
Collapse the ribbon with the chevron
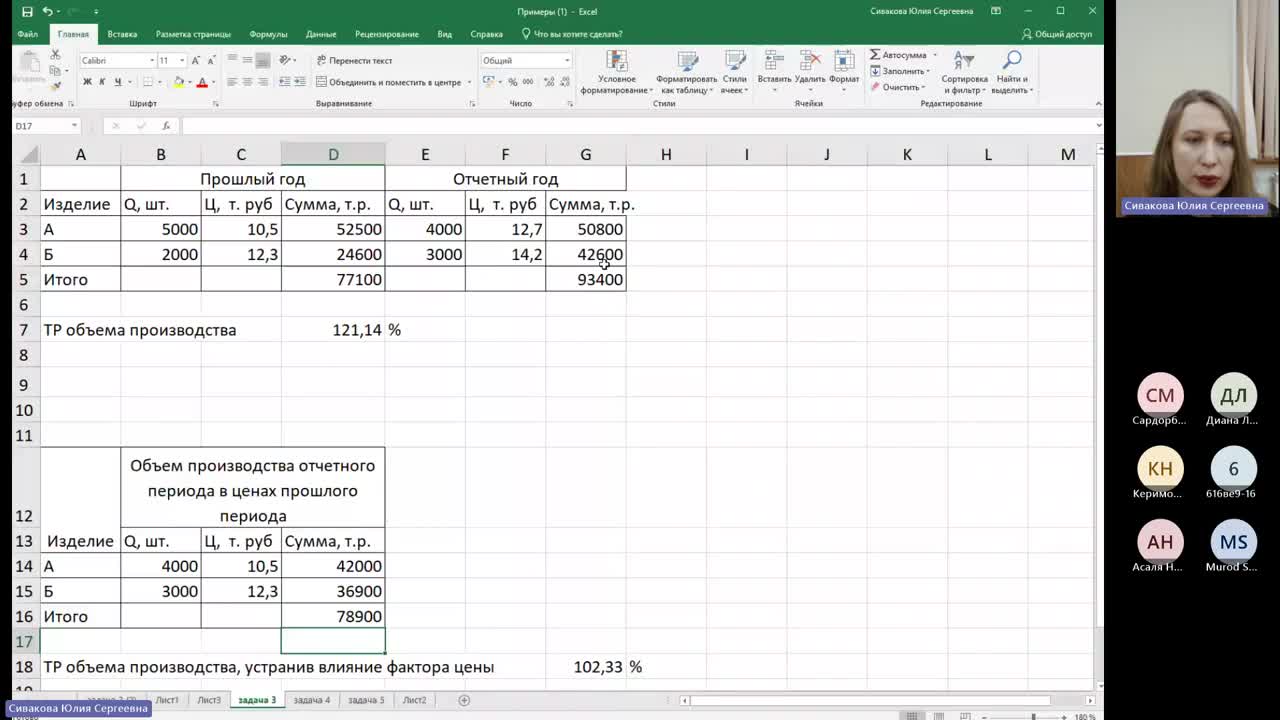point(1098,103)
